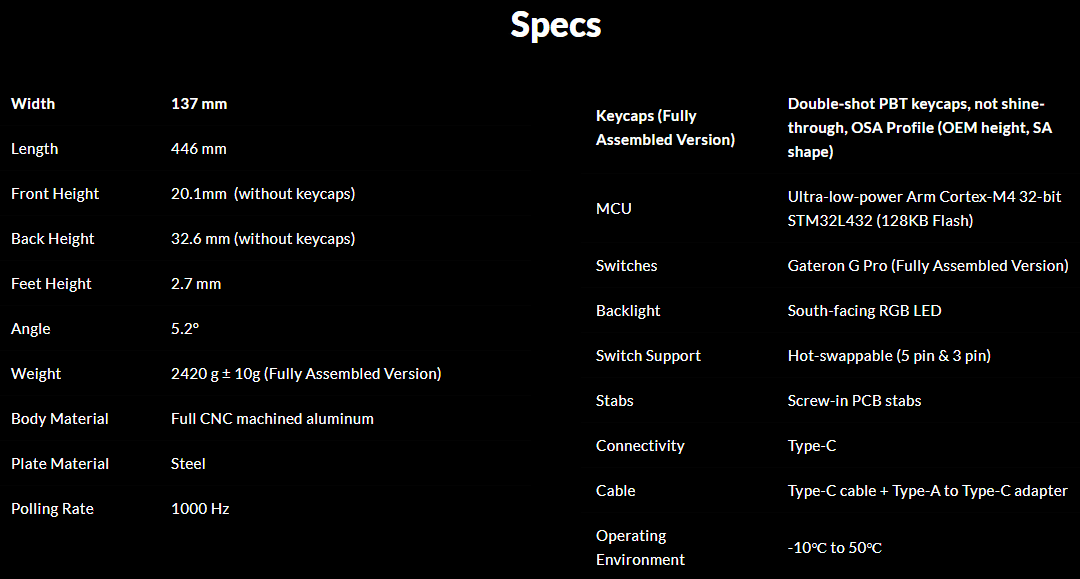The width and height of the screenshot is (1080, 579).
Task: Click the Hot-swappable (5 pin & 3 pin) value
Action: point(889,356)
